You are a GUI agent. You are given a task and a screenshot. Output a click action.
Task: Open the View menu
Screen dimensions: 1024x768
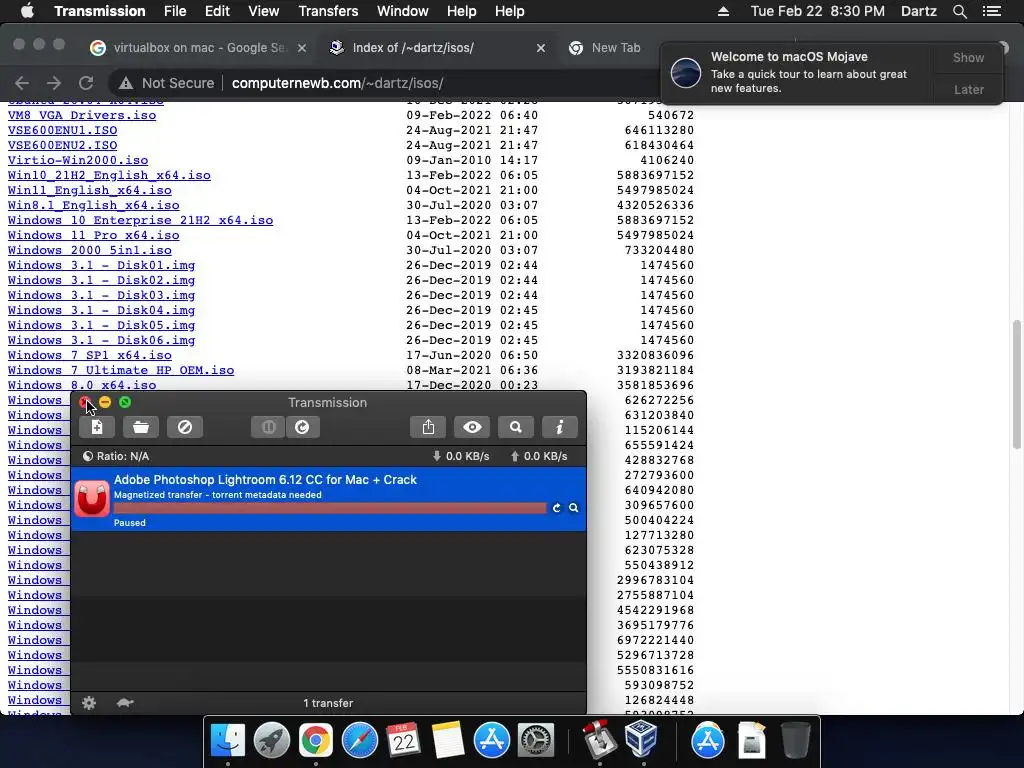tap(264, 11)
